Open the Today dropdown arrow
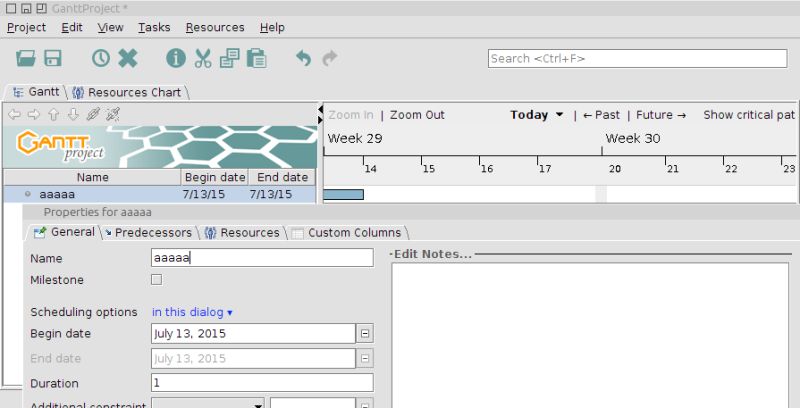800x408 pixels. pos(560,115)
